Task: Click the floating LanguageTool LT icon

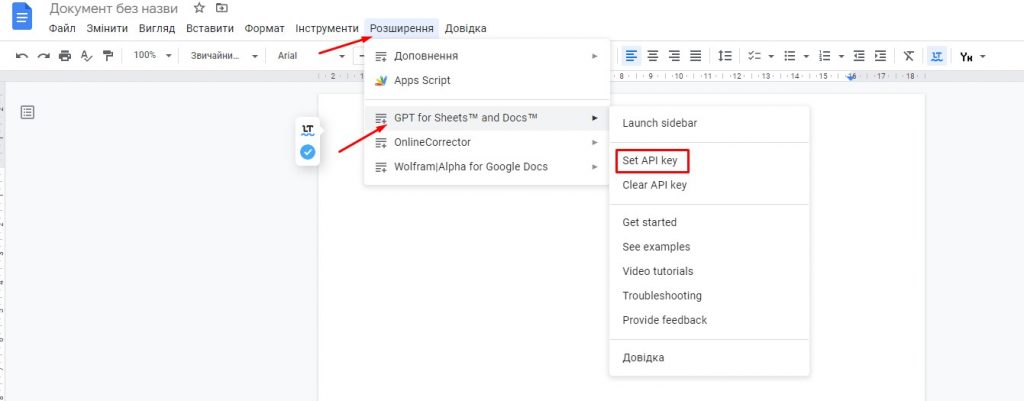Action: pyautogui.click(x=308, y=130)
